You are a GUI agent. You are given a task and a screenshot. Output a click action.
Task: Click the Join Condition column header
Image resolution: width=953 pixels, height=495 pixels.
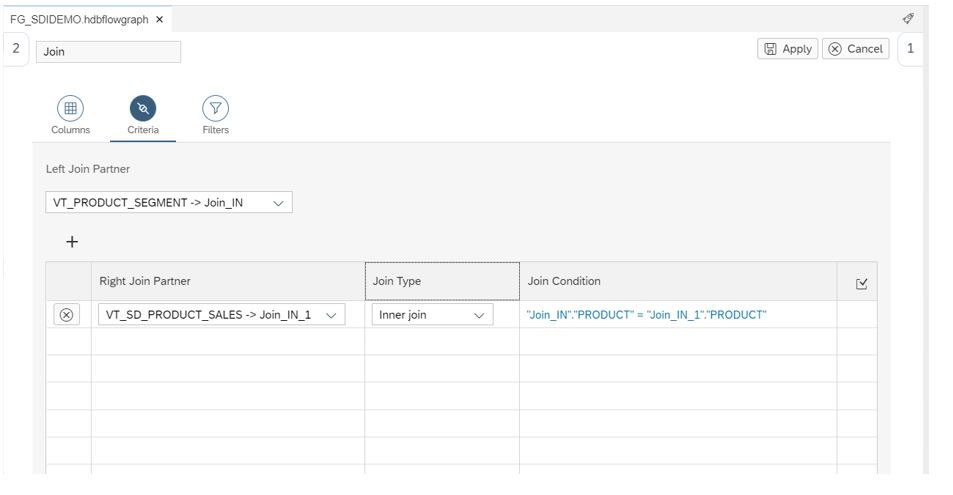(x=678, y=281)
